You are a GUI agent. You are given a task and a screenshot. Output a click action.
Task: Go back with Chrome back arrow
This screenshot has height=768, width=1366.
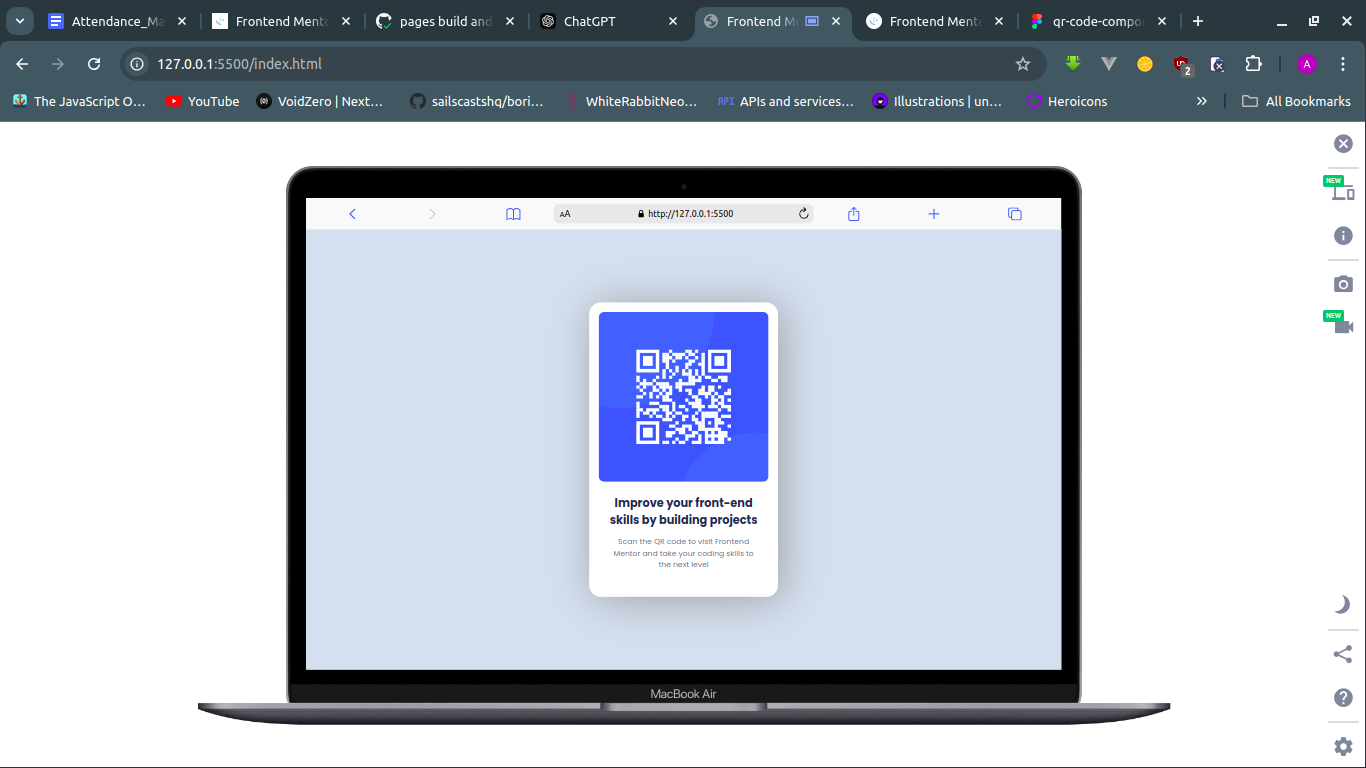22,64
